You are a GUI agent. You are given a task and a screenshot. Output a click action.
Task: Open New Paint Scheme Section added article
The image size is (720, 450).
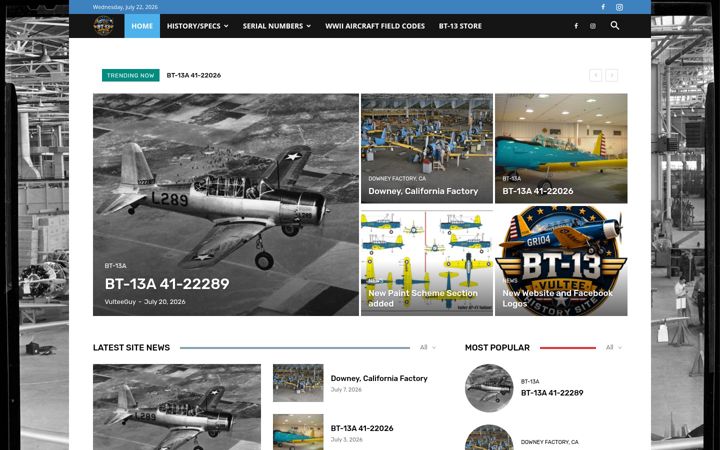pyautogui.click(x=423, y=298)
